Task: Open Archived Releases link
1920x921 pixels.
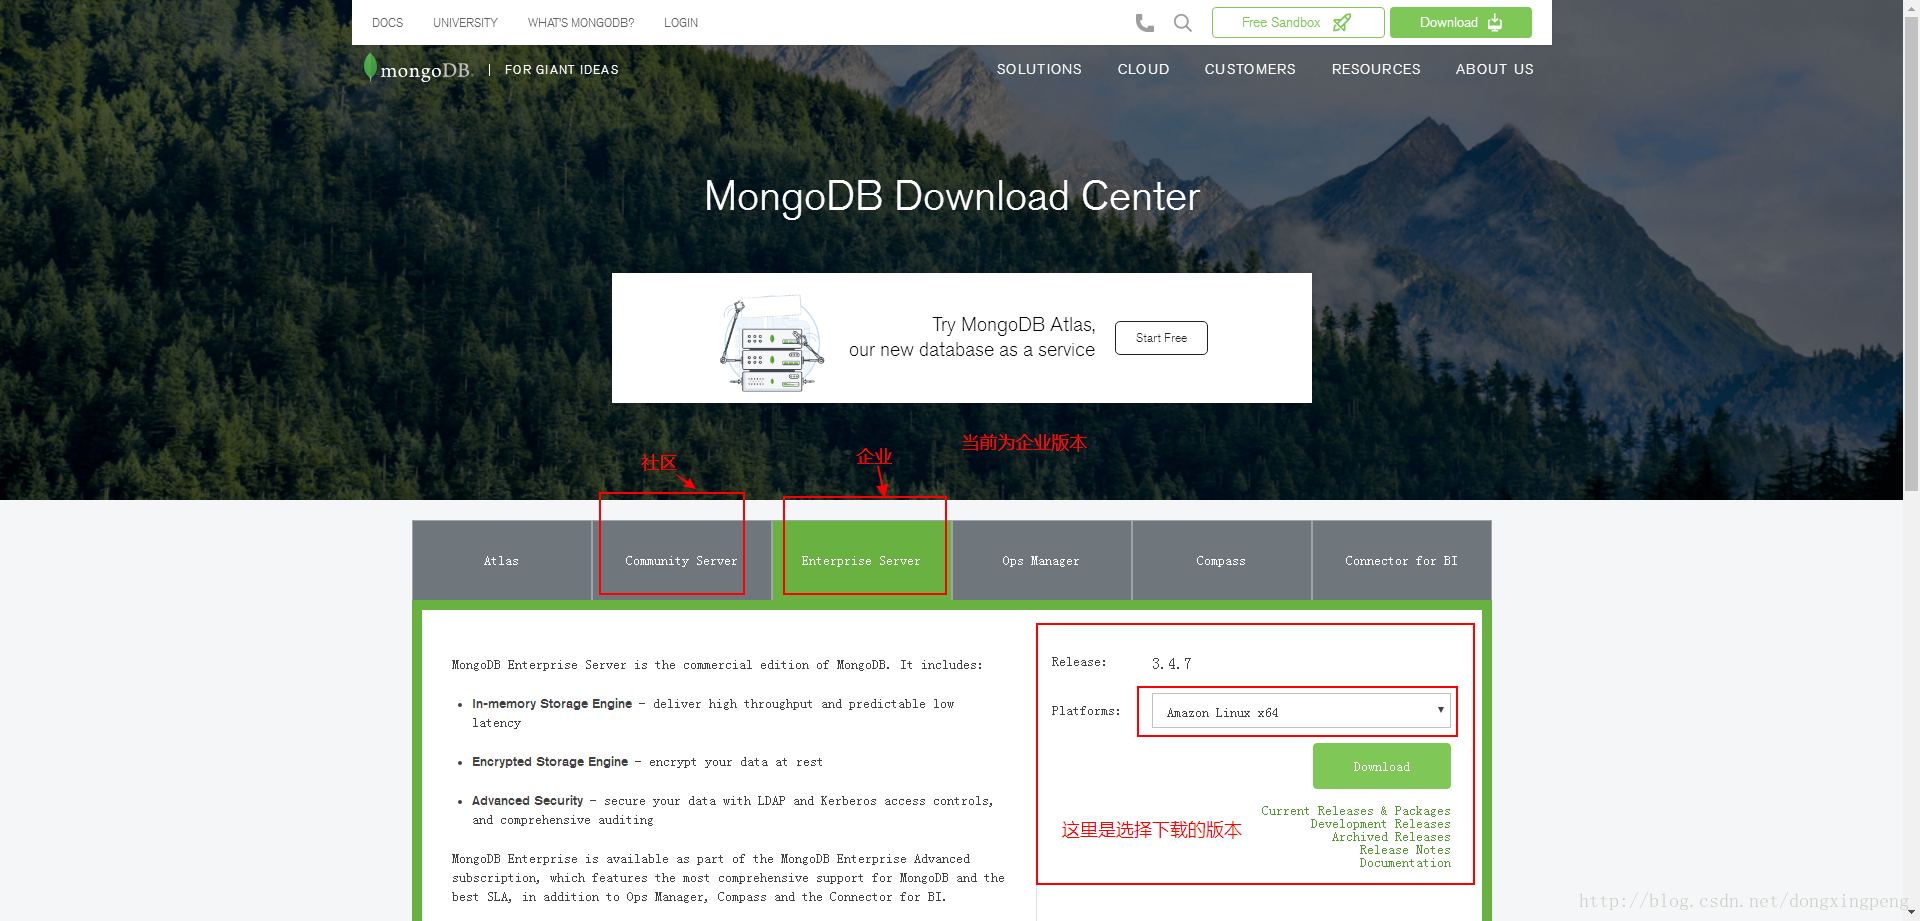Action: point(1390,837)
